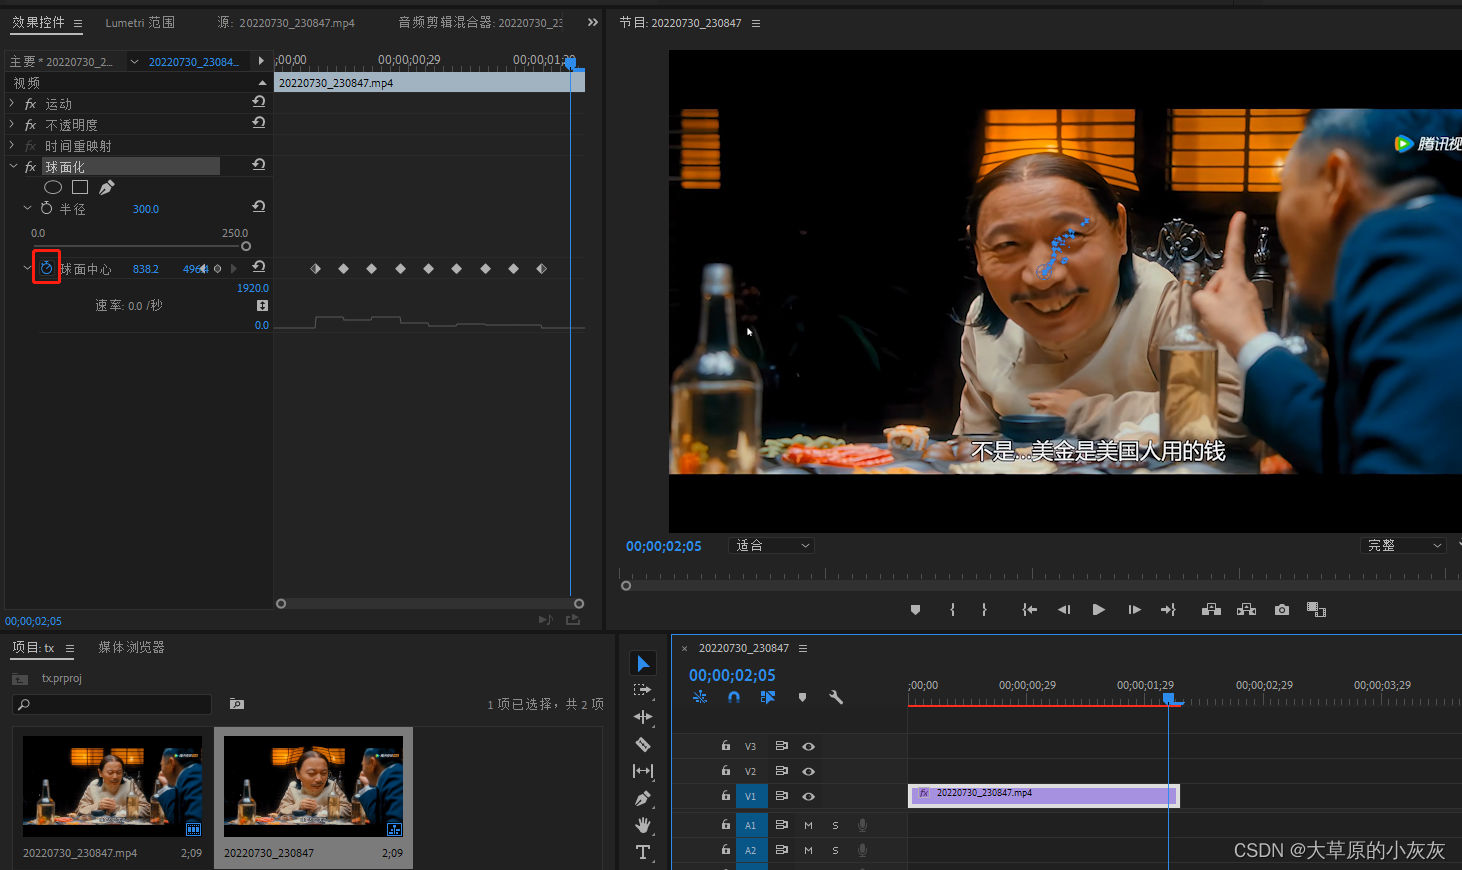Go to Out point
This screenshot has height=870, width=1462.
(1168, 610)
